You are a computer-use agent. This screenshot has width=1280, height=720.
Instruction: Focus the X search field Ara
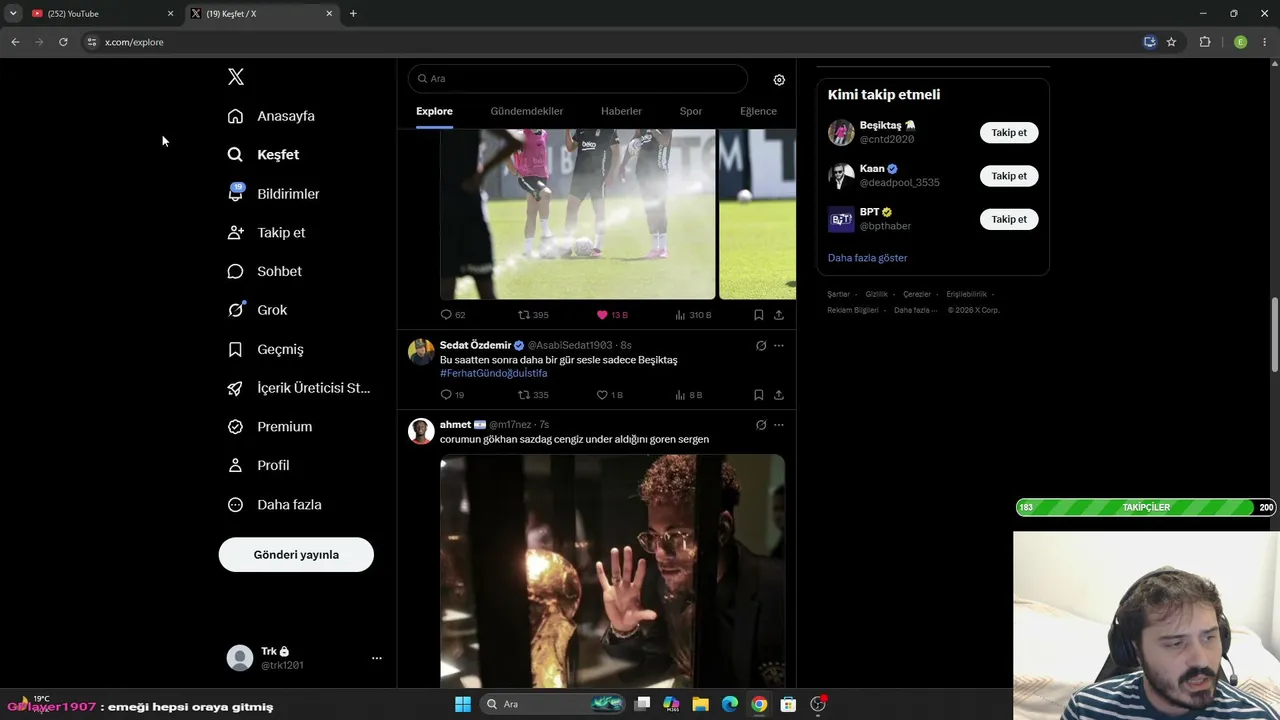coord(578,78)
